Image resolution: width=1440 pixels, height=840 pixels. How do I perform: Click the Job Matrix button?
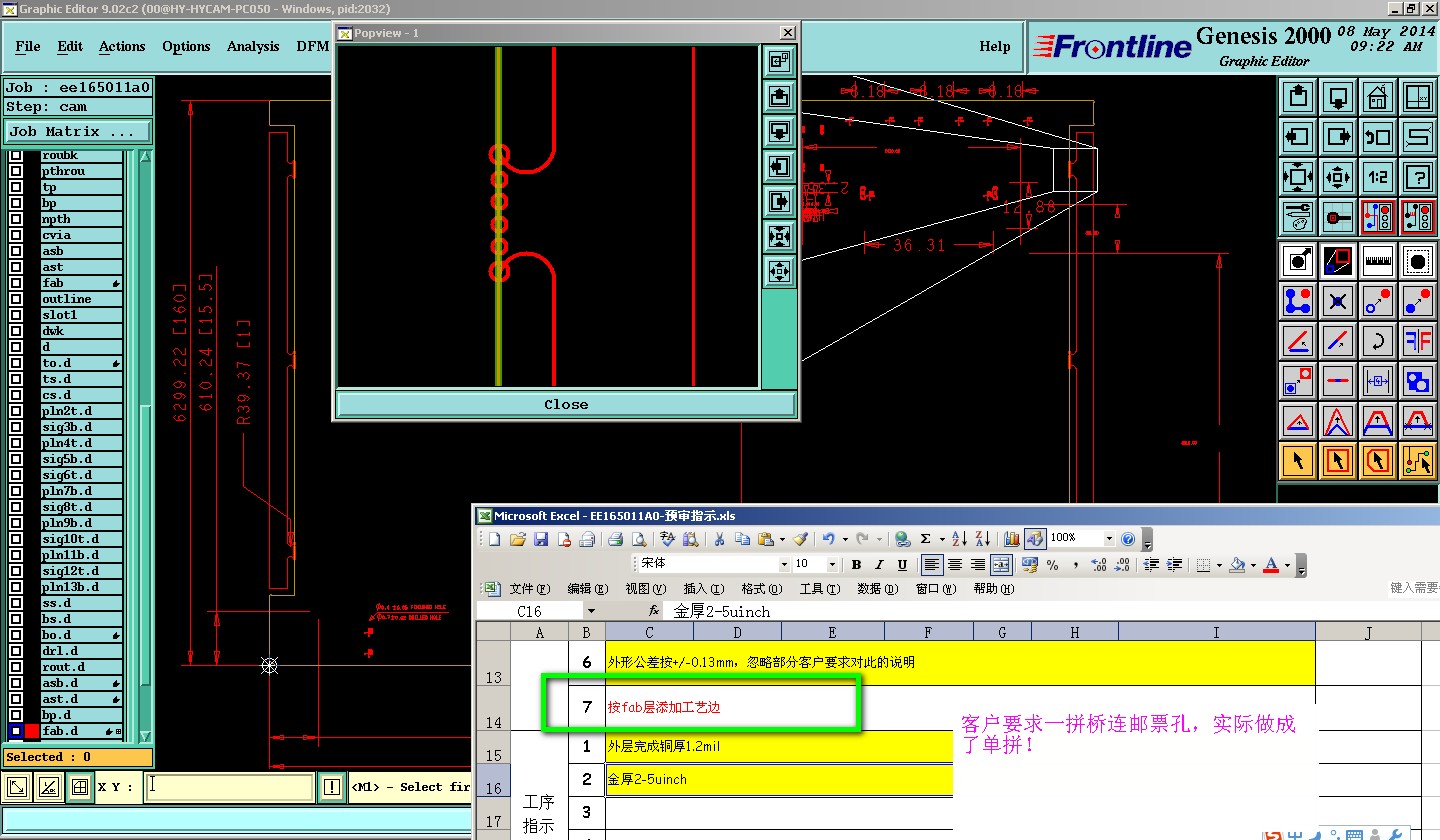pyautogui.click(x=78, y=131)
